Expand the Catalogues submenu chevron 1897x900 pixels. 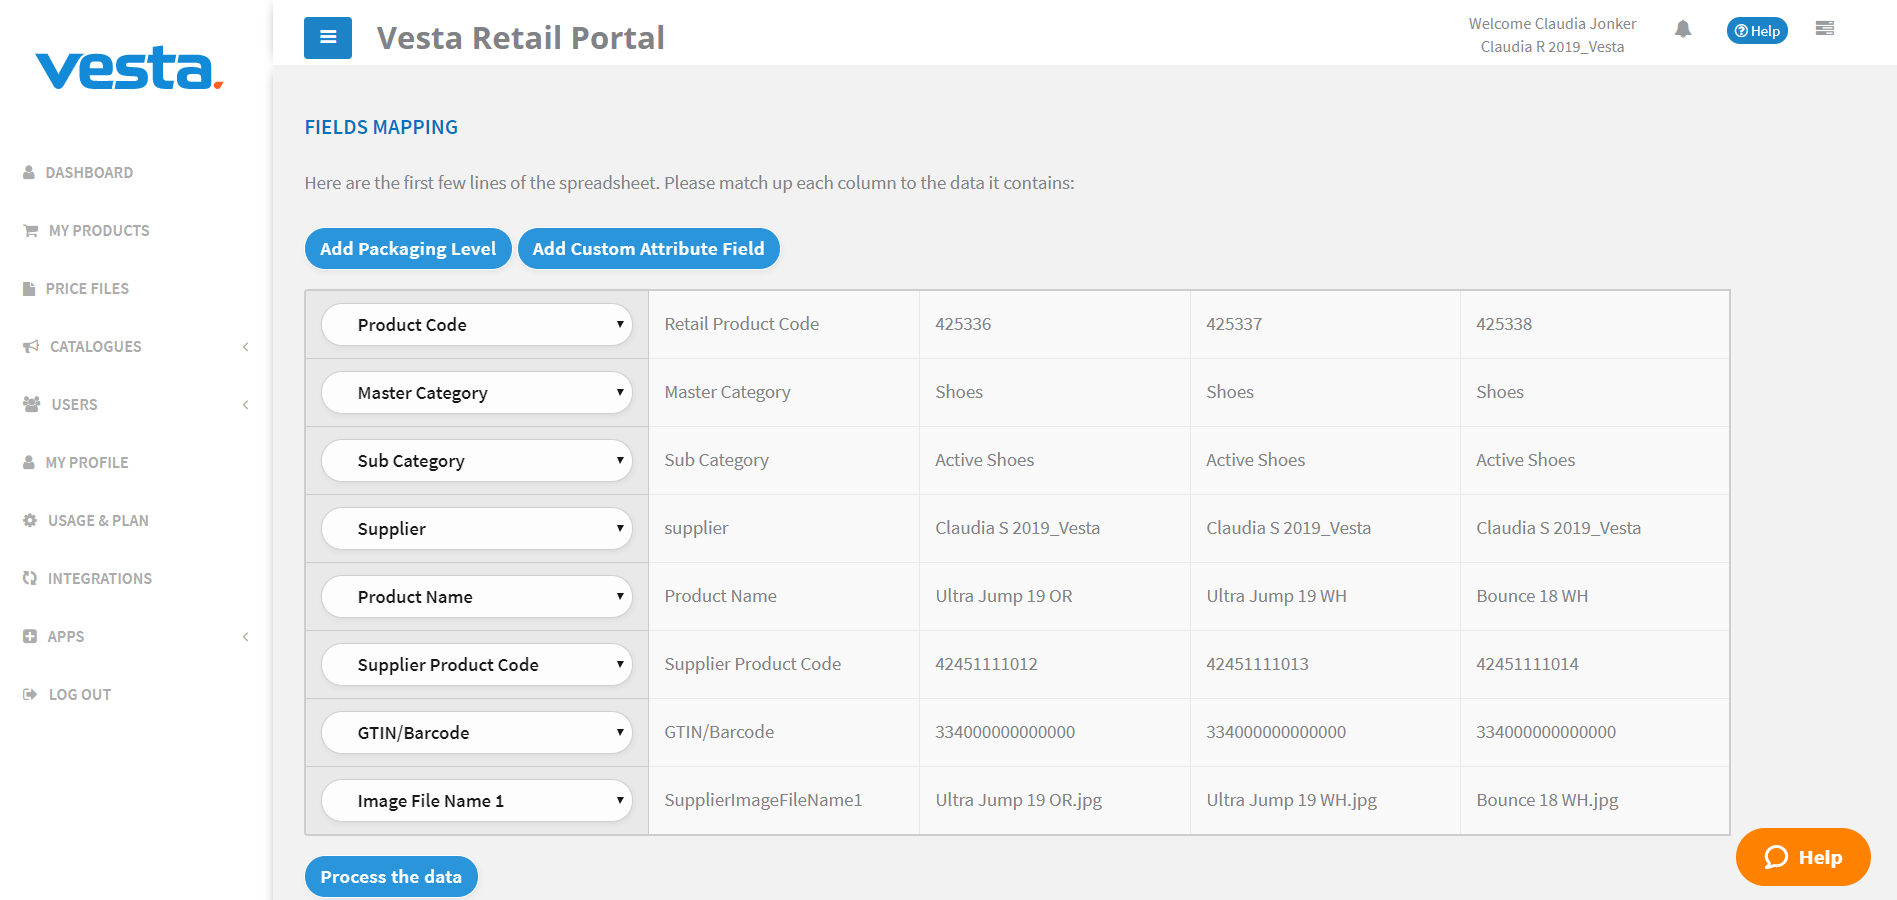245,347
